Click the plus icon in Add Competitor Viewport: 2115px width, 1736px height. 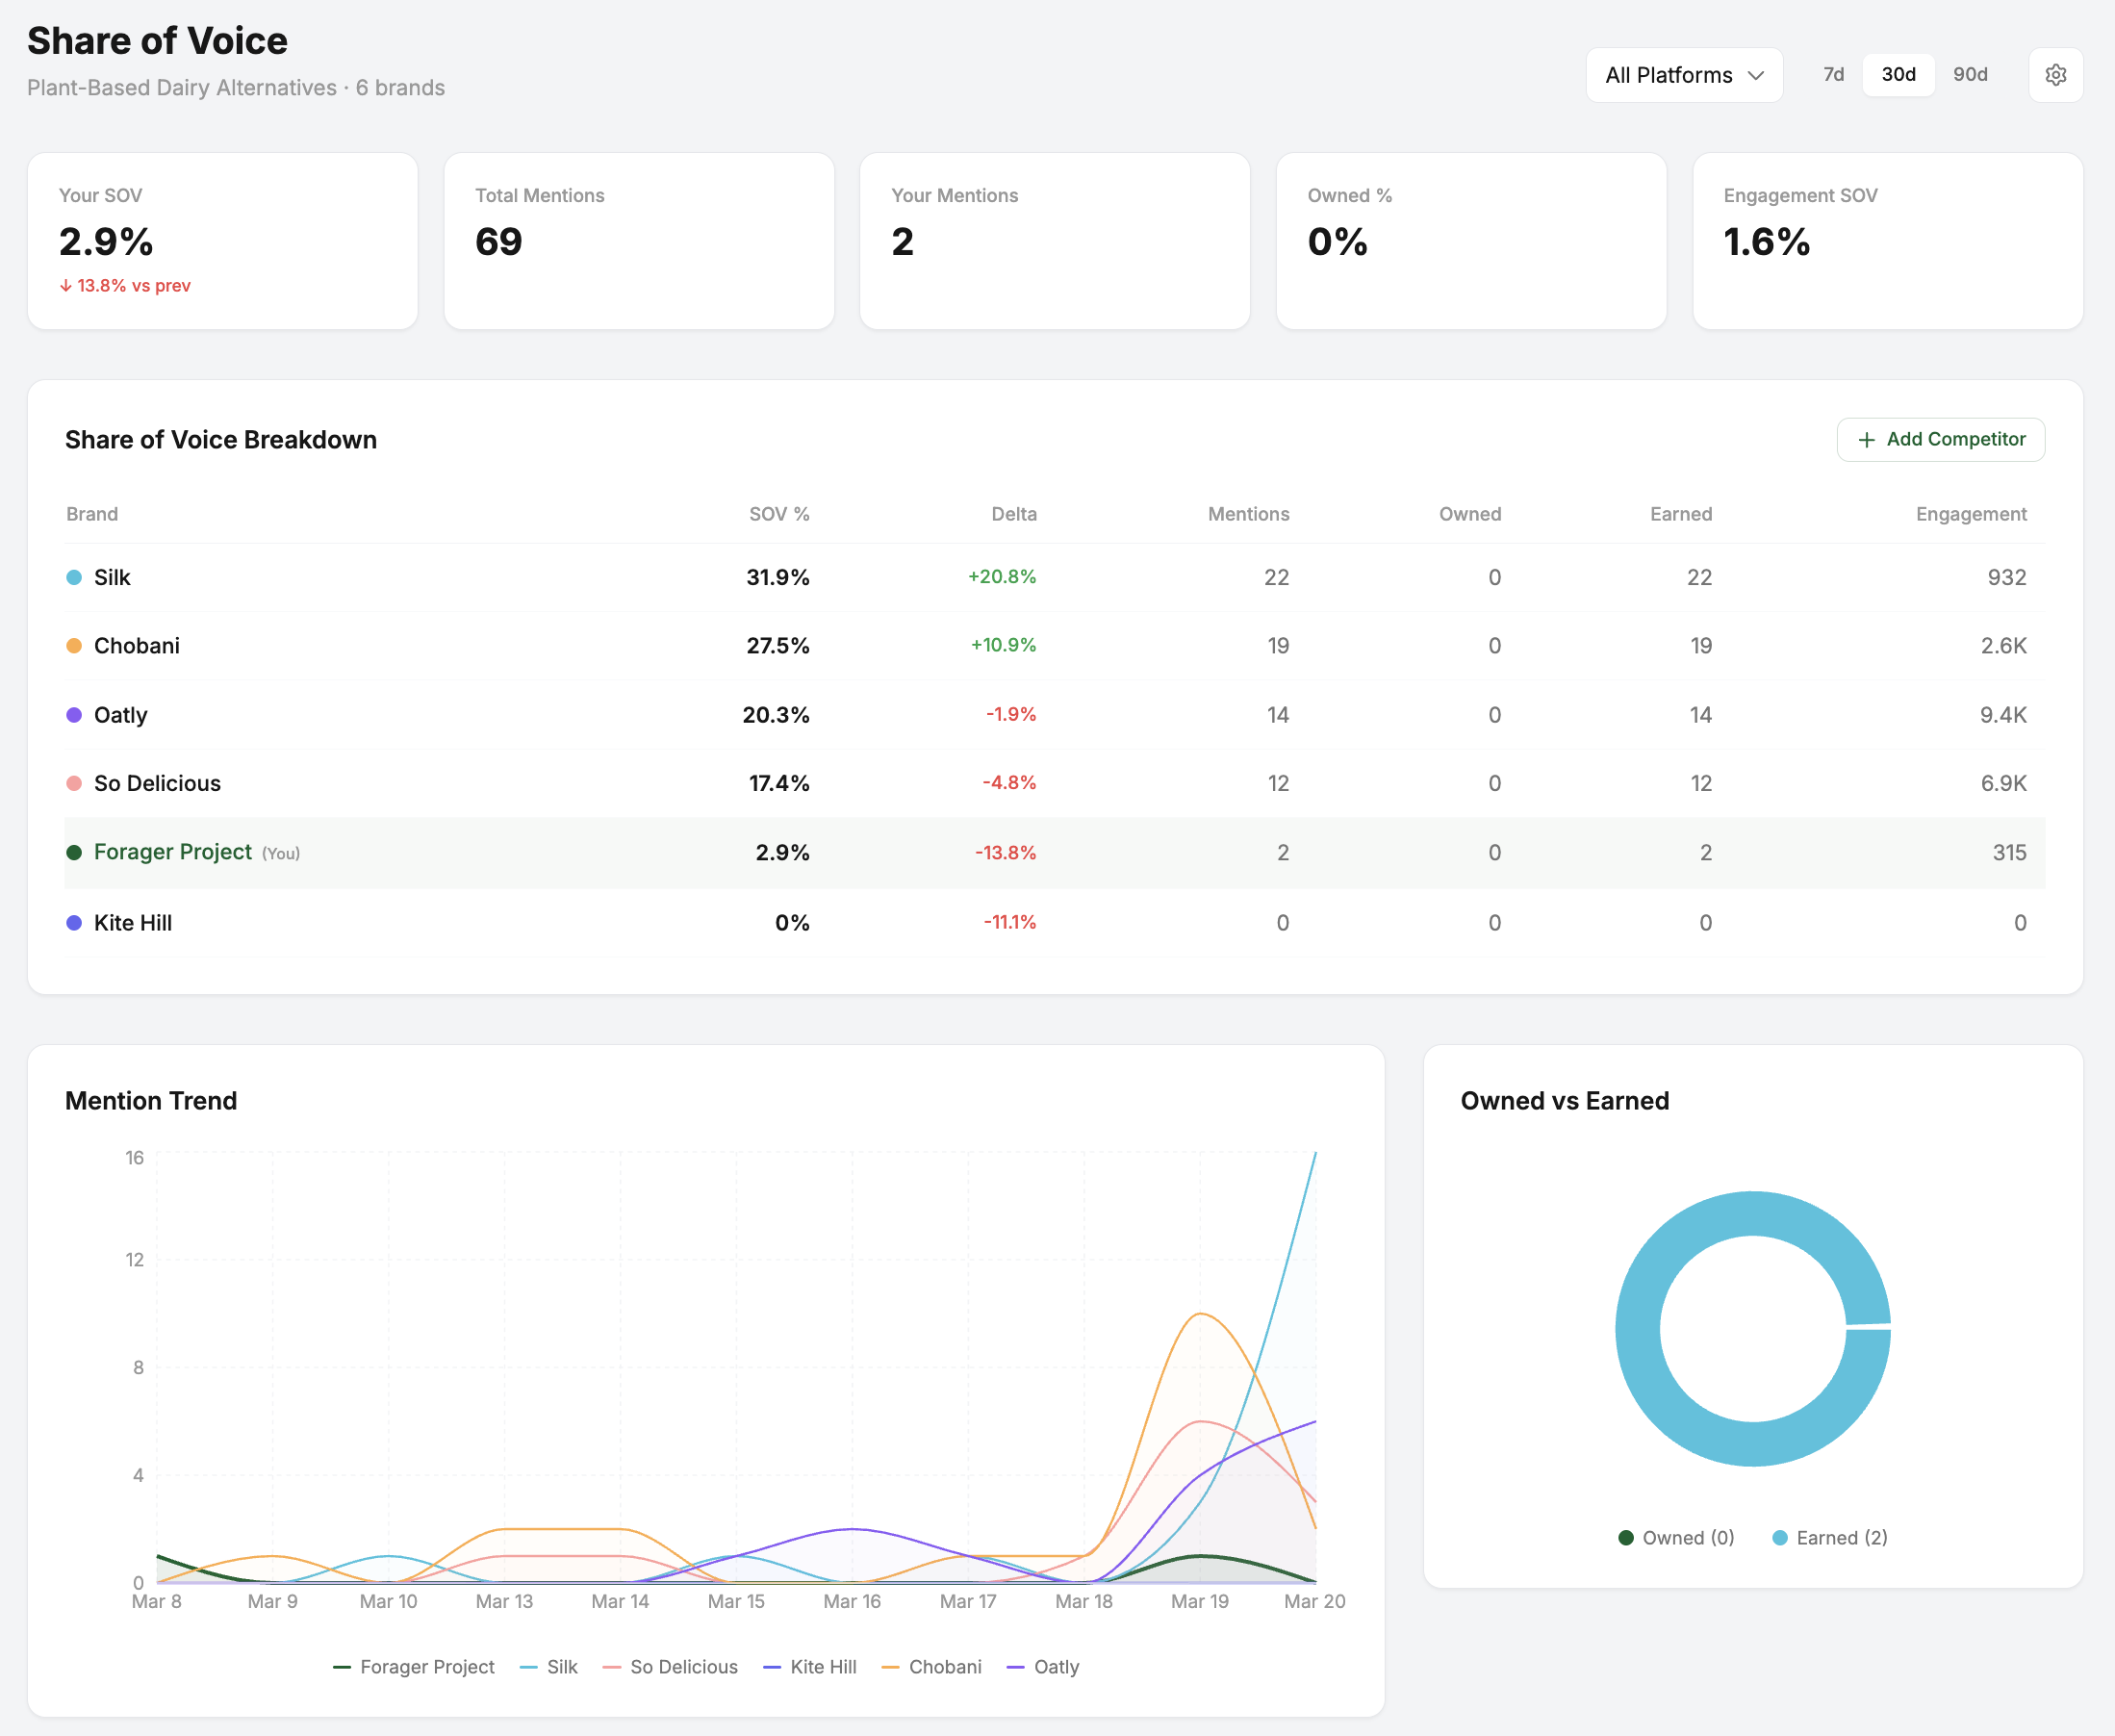[1865, 440]
